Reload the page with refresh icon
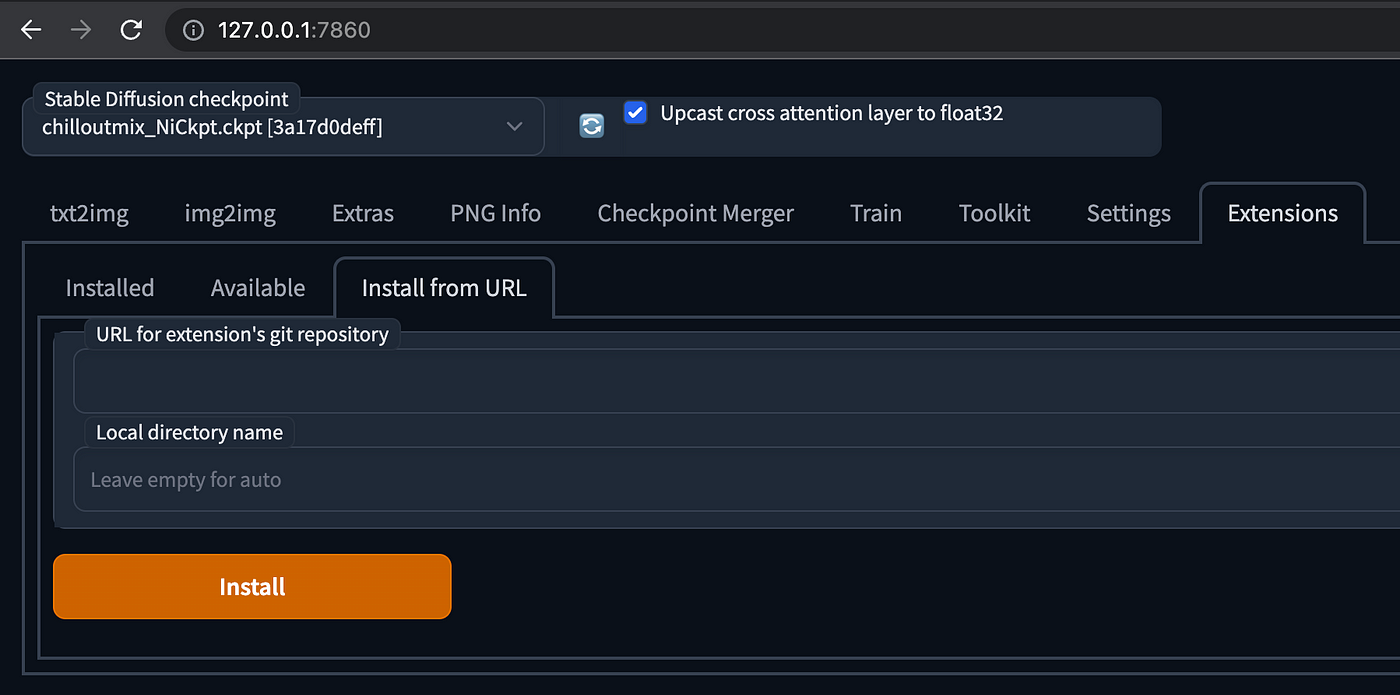 tap(131, 30)
